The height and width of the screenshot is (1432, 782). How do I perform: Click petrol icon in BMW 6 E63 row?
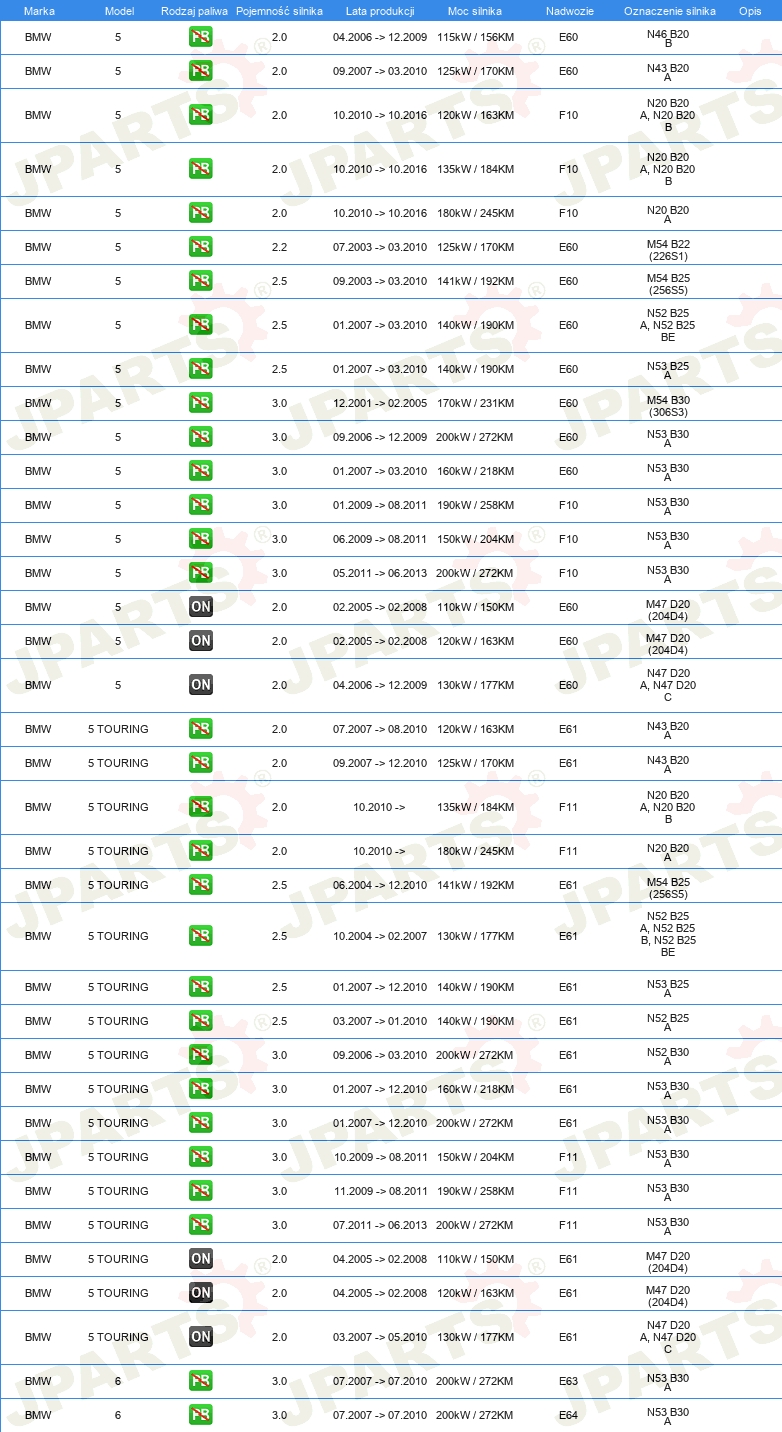click(201, 1381)
